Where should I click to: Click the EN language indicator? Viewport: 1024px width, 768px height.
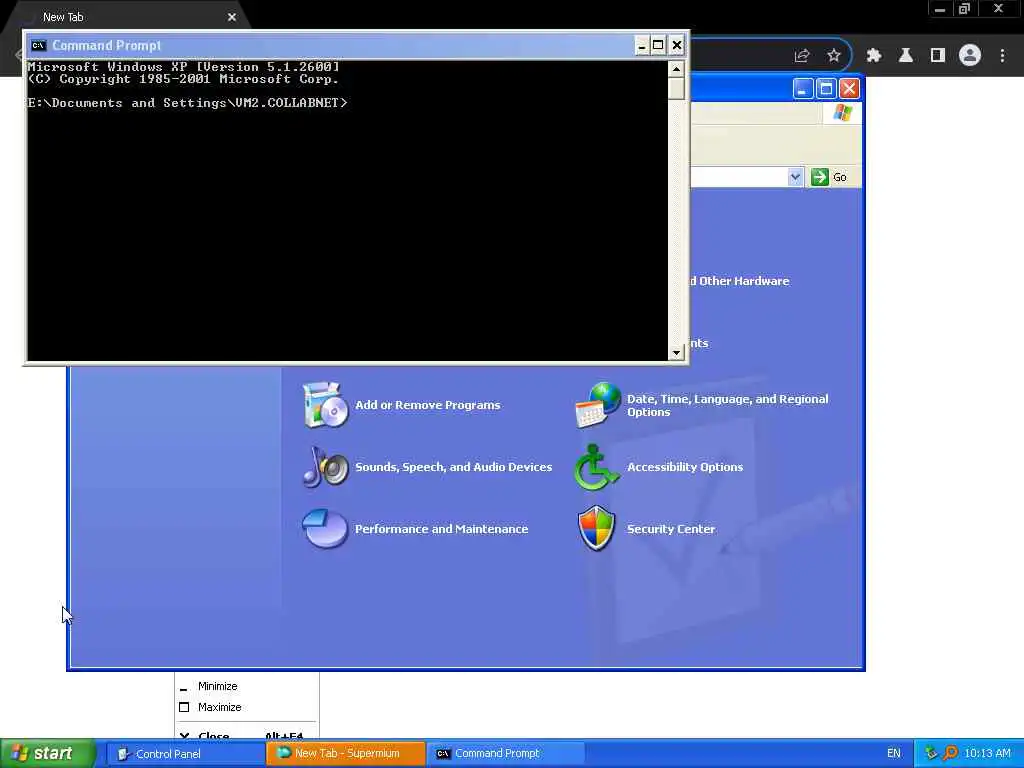(x=893, y=754)
